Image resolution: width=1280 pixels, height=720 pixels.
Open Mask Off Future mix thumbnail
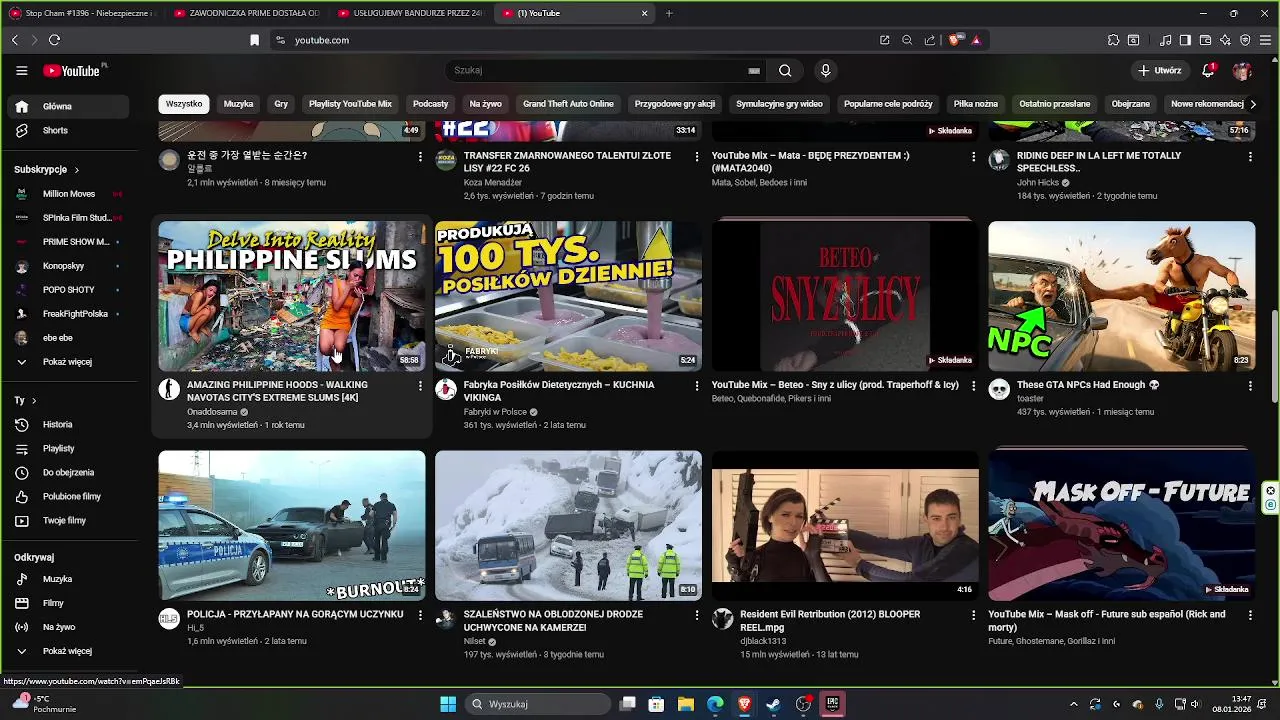(1122, 525)
